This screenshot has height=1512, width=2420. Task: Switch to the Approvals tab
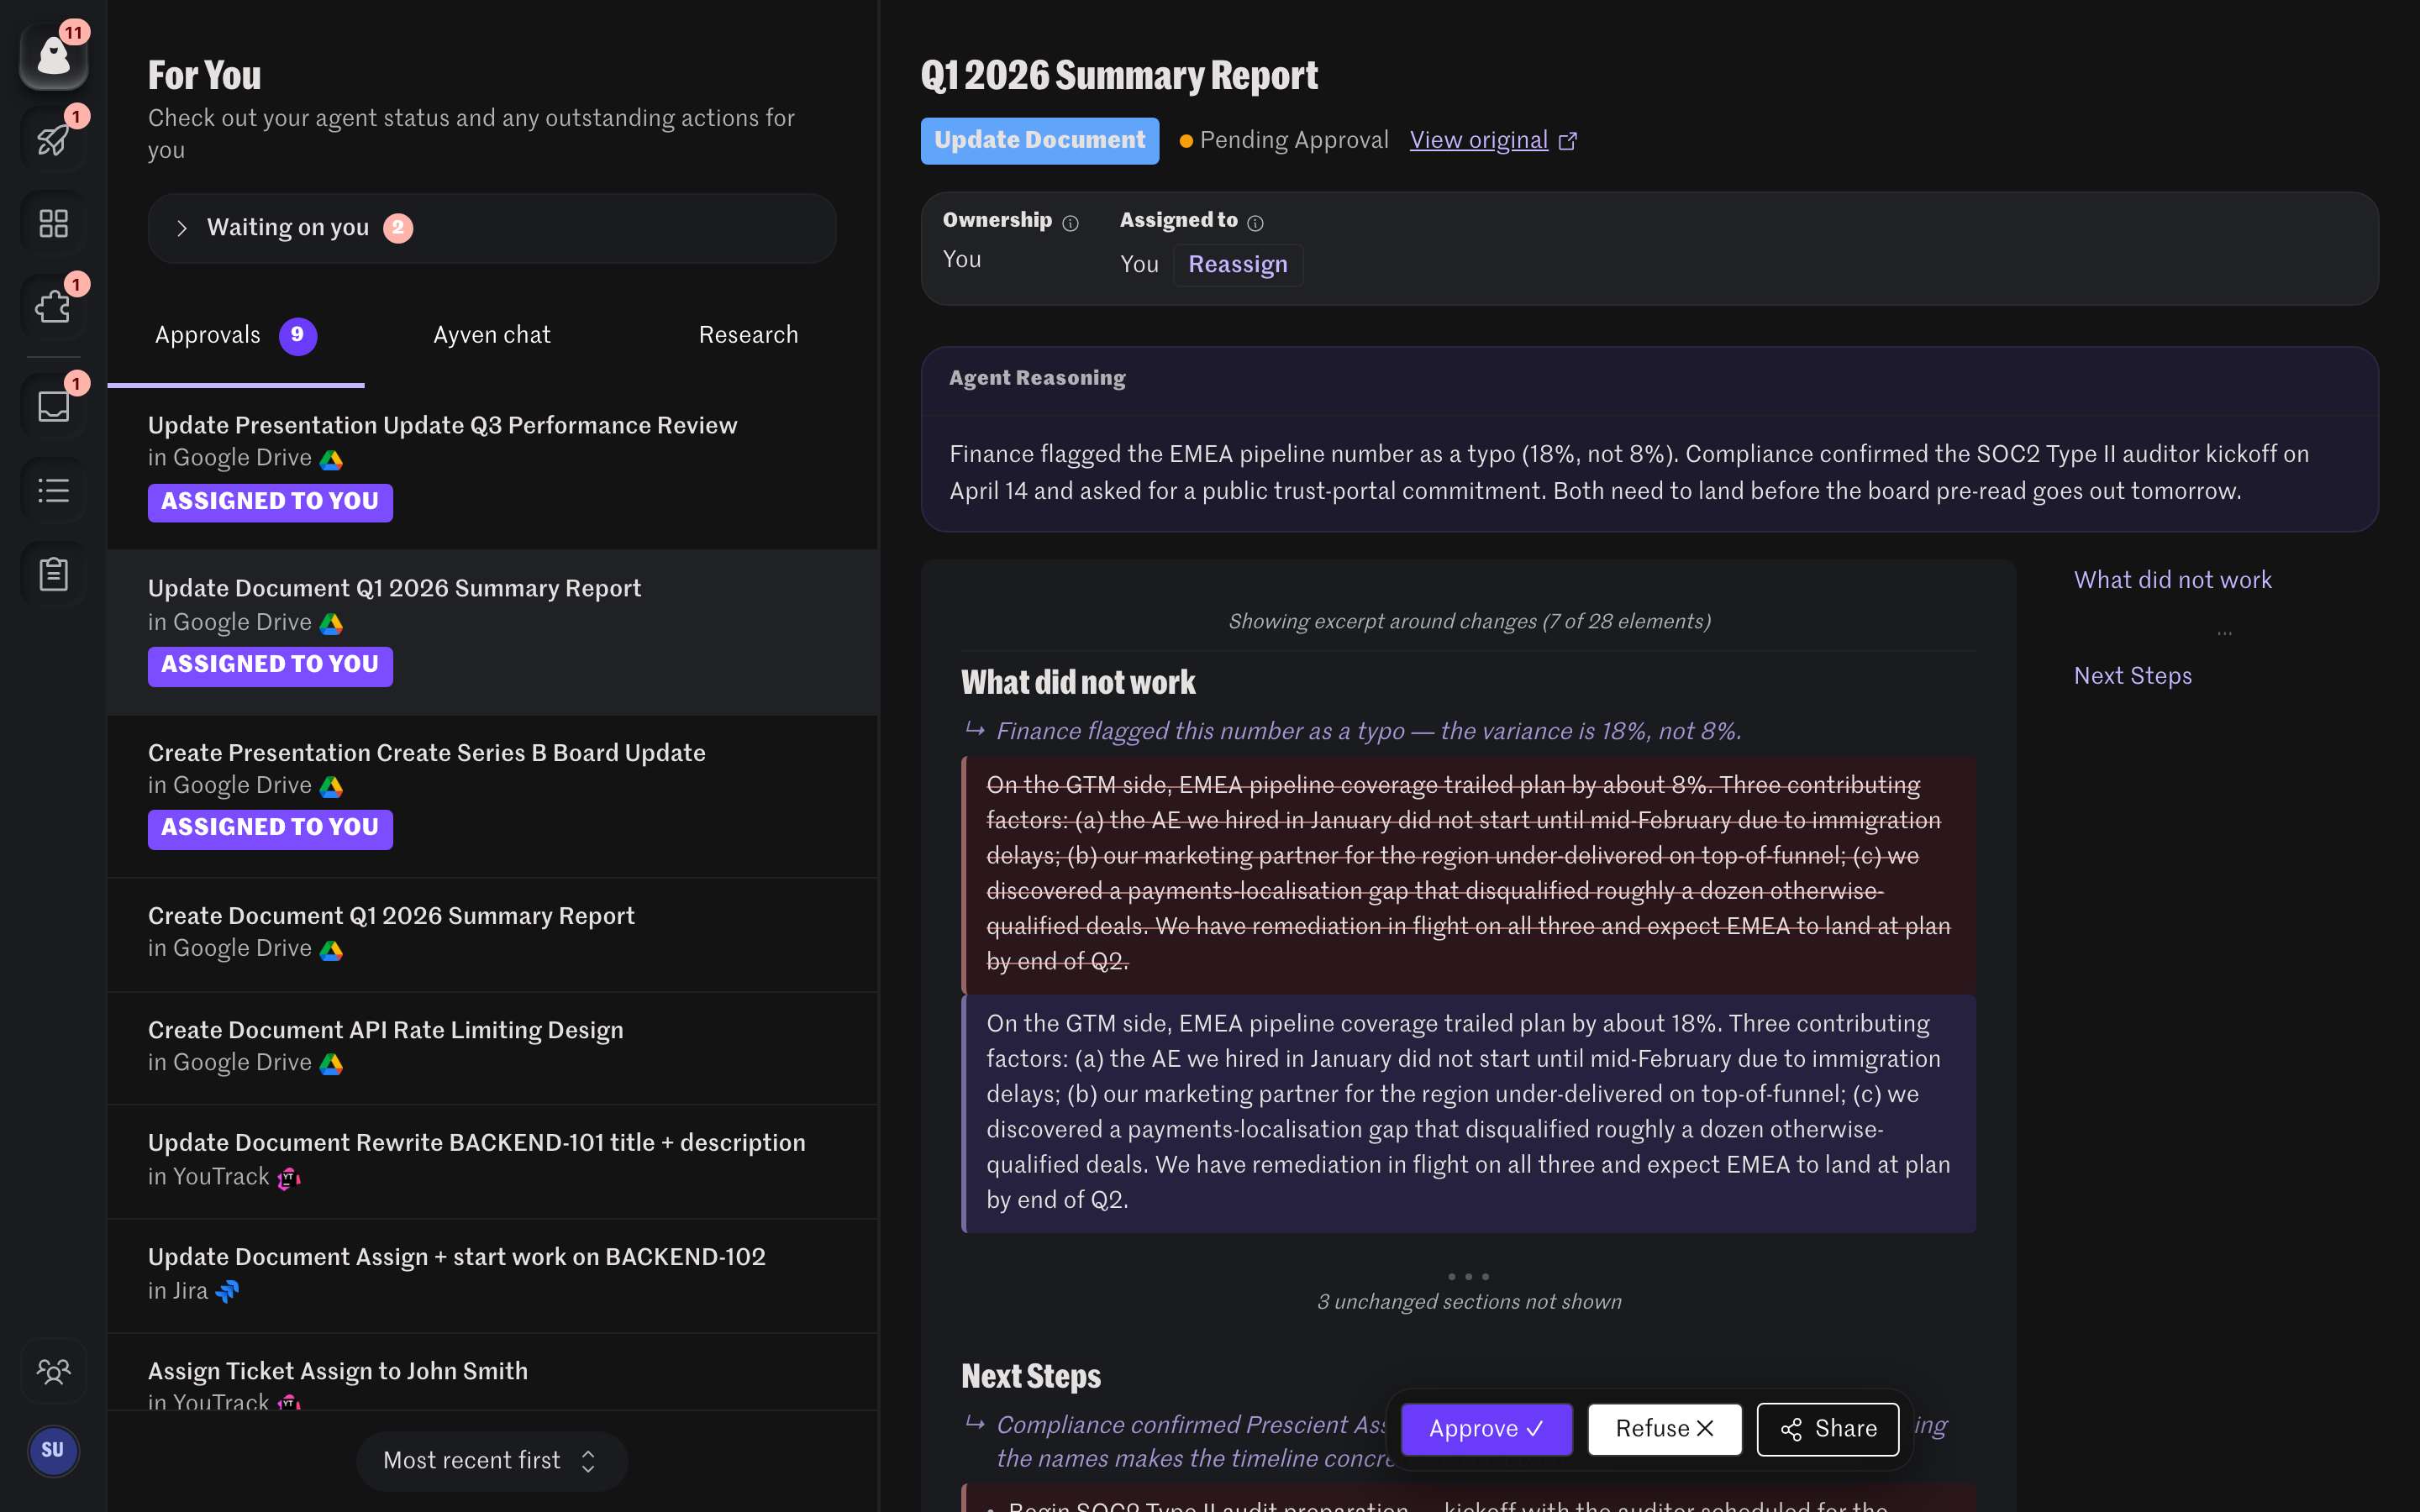click(236, 336)
